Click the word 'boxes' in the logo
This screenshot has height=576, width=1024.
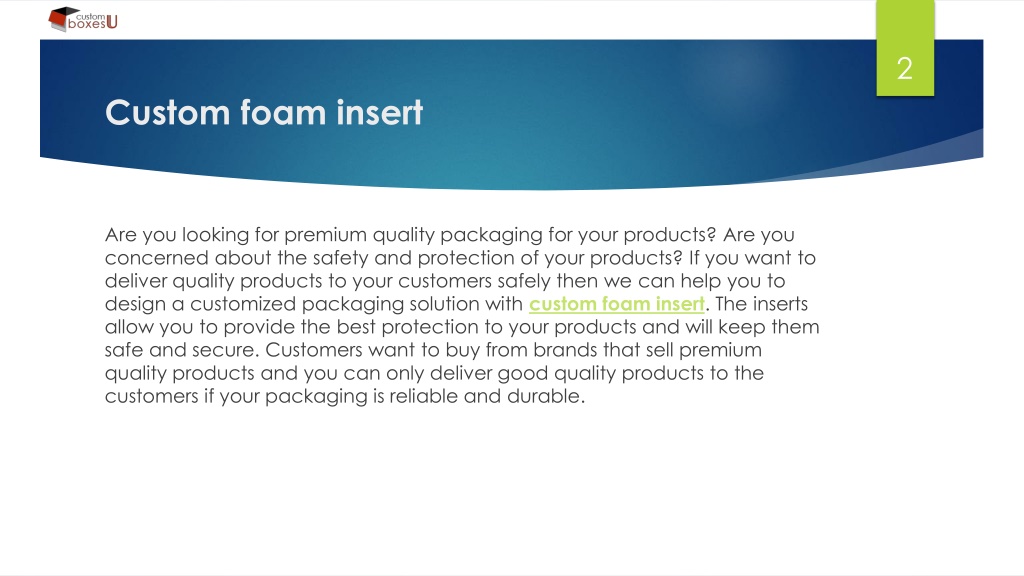87,24
